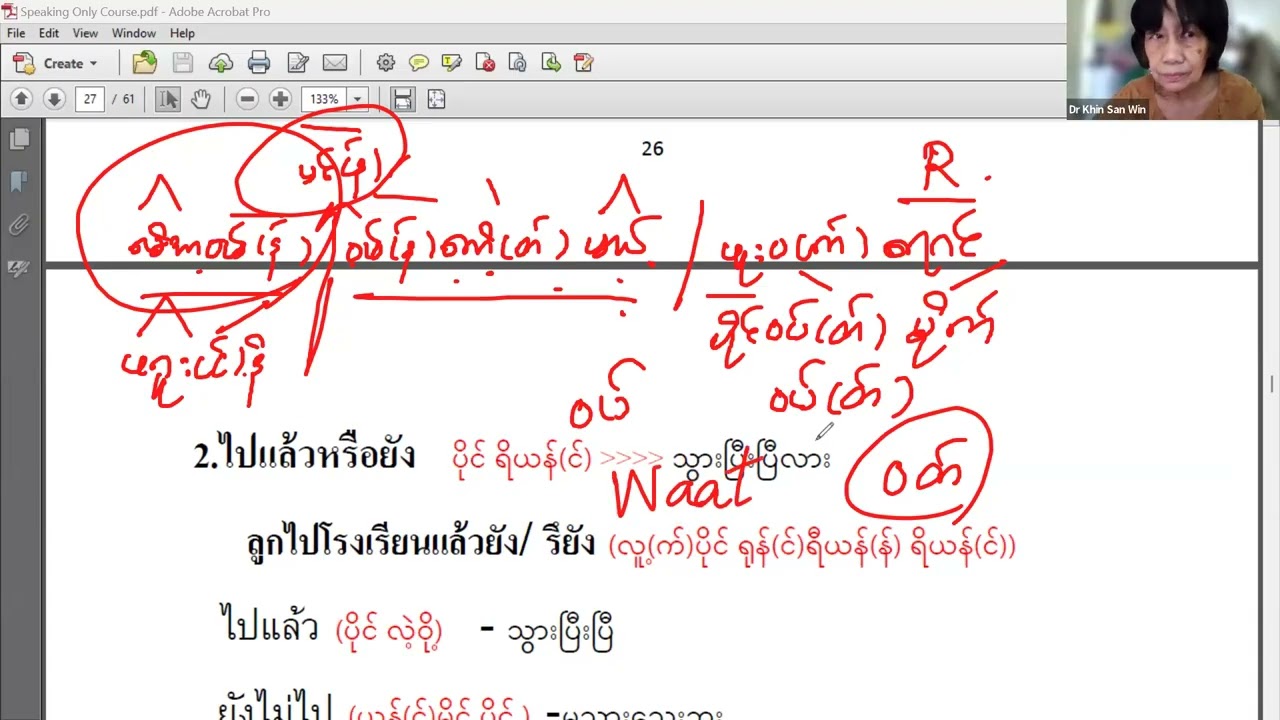Choose the Select tool cursor
The width and height of the screenshot is (1280, 720).
(168, 99)
